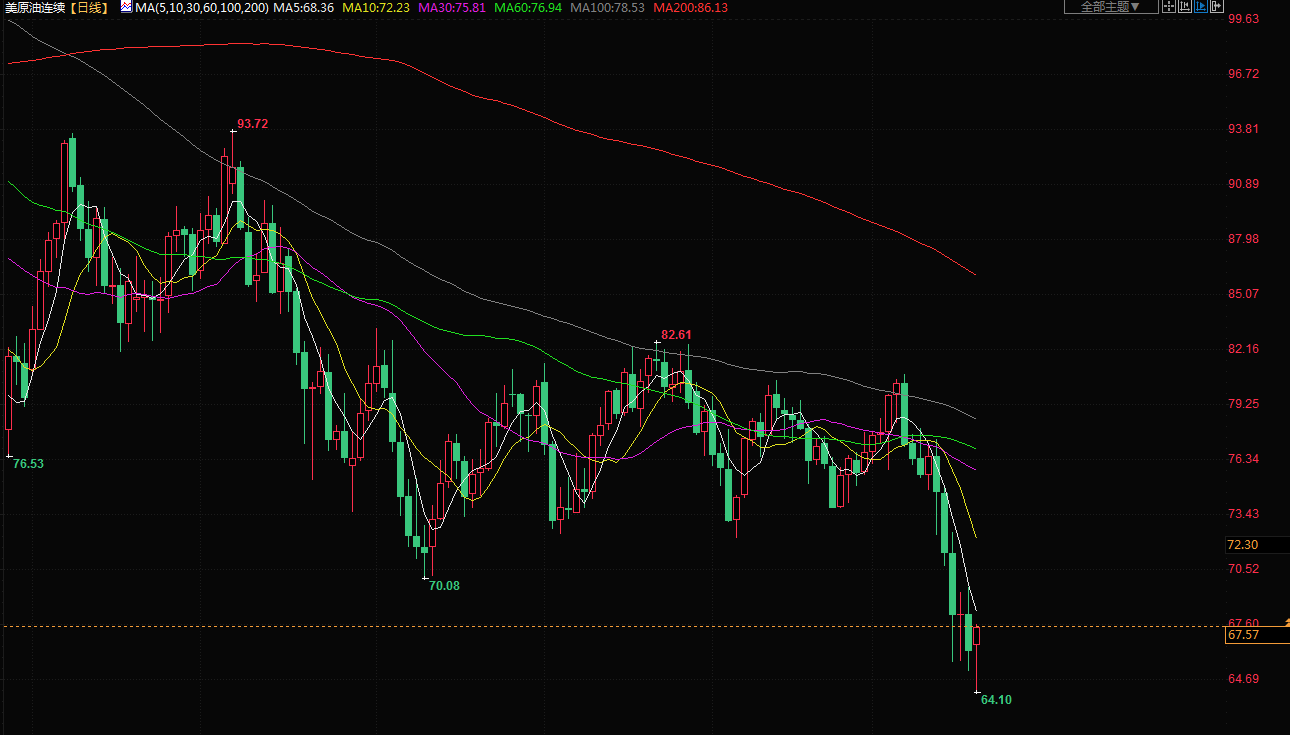The image size is (1290, 735).
Task: Click the white MA5:68.36 legend
Action: click(x=303, y=7)
